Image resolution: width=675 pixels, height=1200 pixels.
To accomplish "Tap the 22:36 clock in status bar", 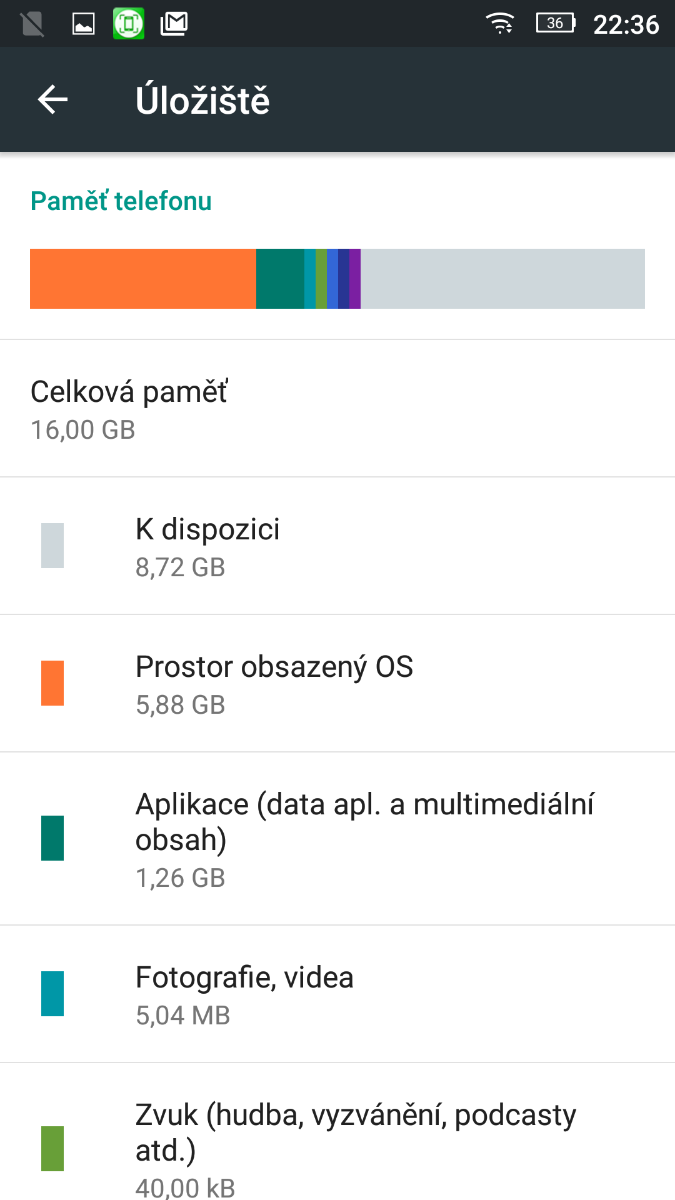I will coord(626,24).
